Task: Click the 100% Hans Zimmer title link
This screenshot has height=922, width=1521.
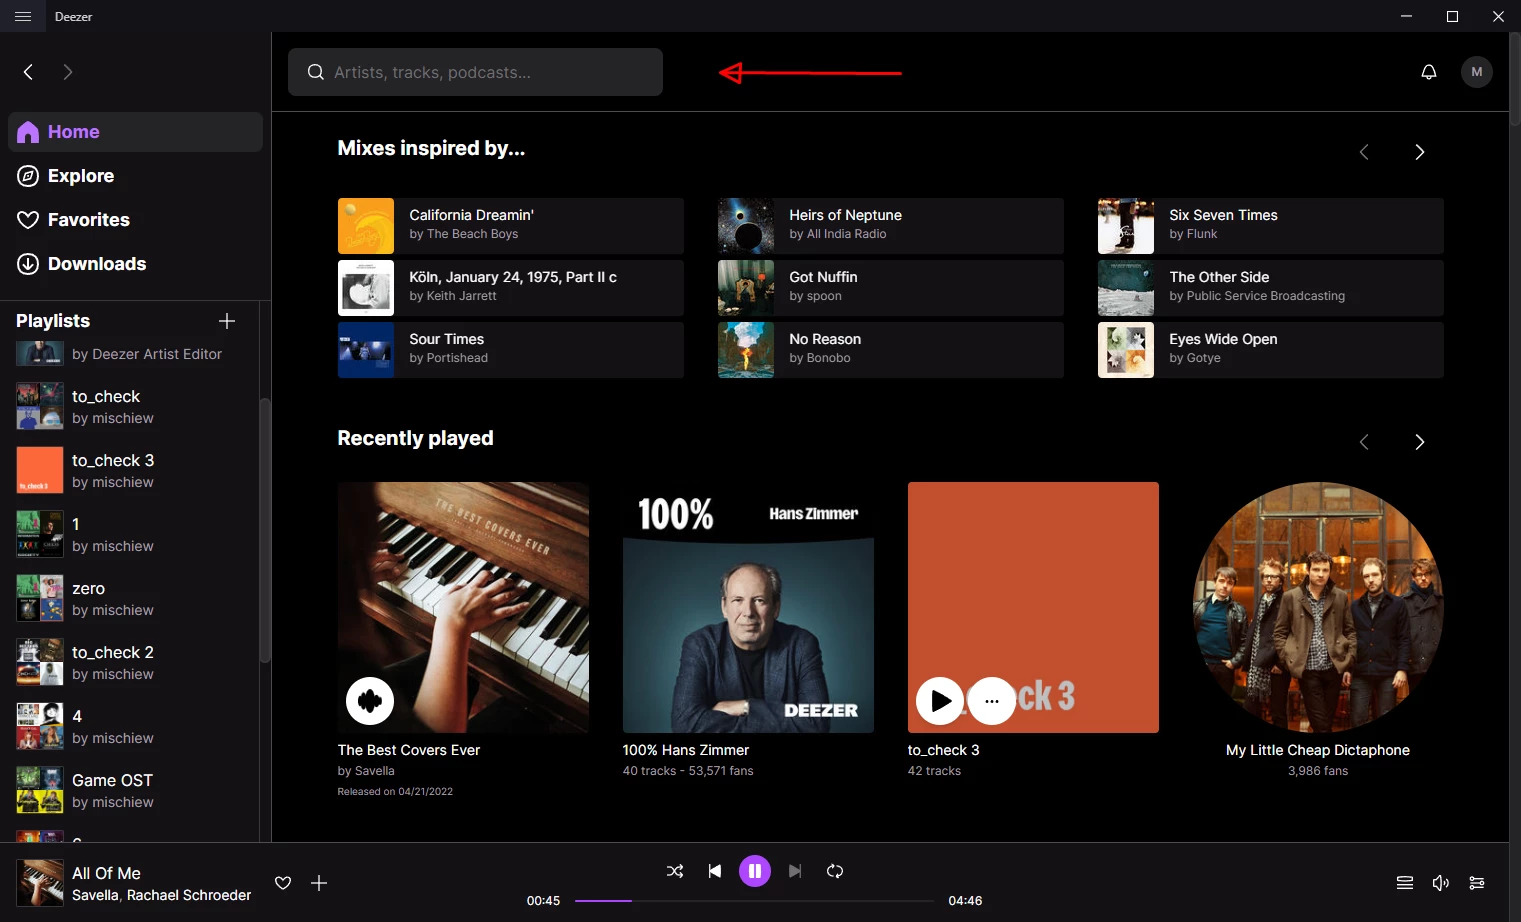Action: pyautogui.click(x=686, y=750)
